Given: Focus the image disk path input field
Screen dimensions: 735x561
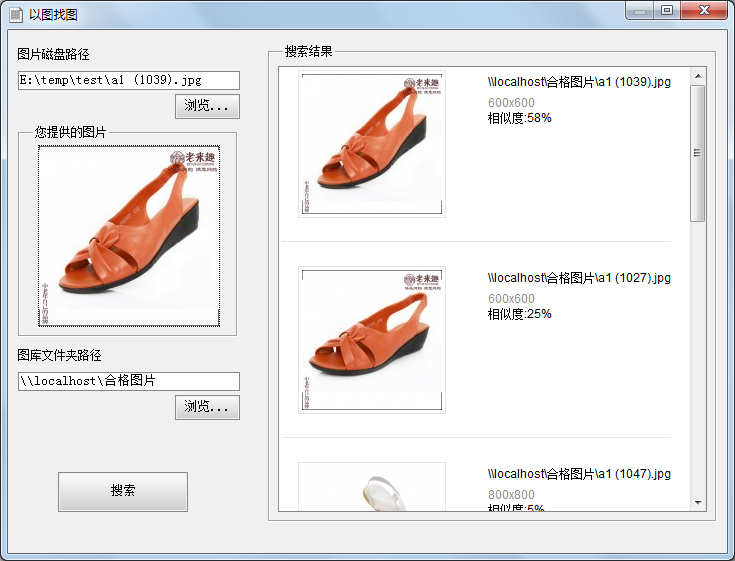Looking at the screenshot, I should [129, 80].
